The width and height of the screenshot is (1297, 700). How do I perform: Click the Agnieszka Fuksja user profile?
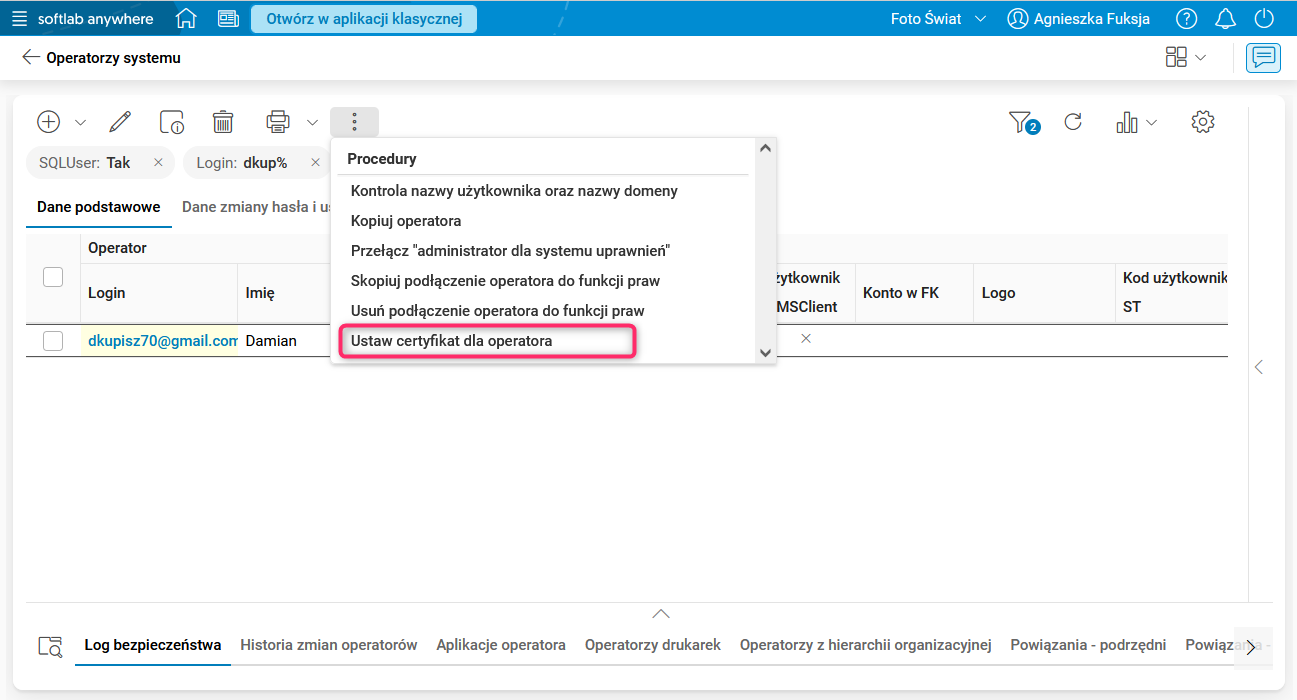click(x=1078, y=19)
